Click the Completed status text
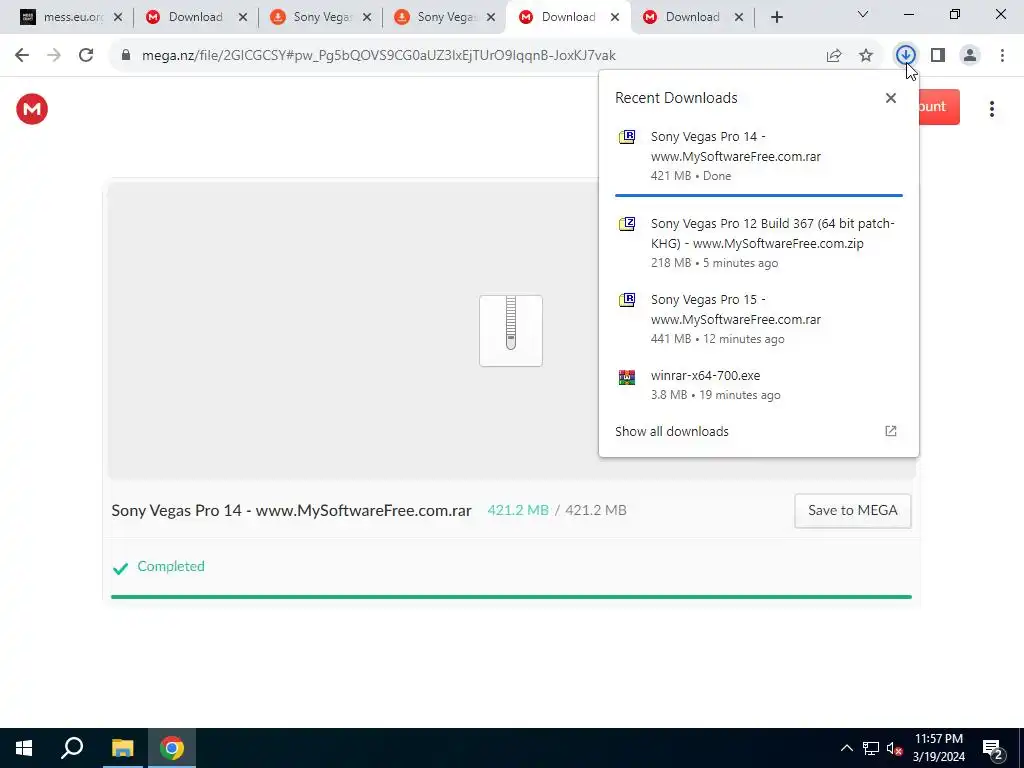The image size is (1024, 768). pos(170,566)
